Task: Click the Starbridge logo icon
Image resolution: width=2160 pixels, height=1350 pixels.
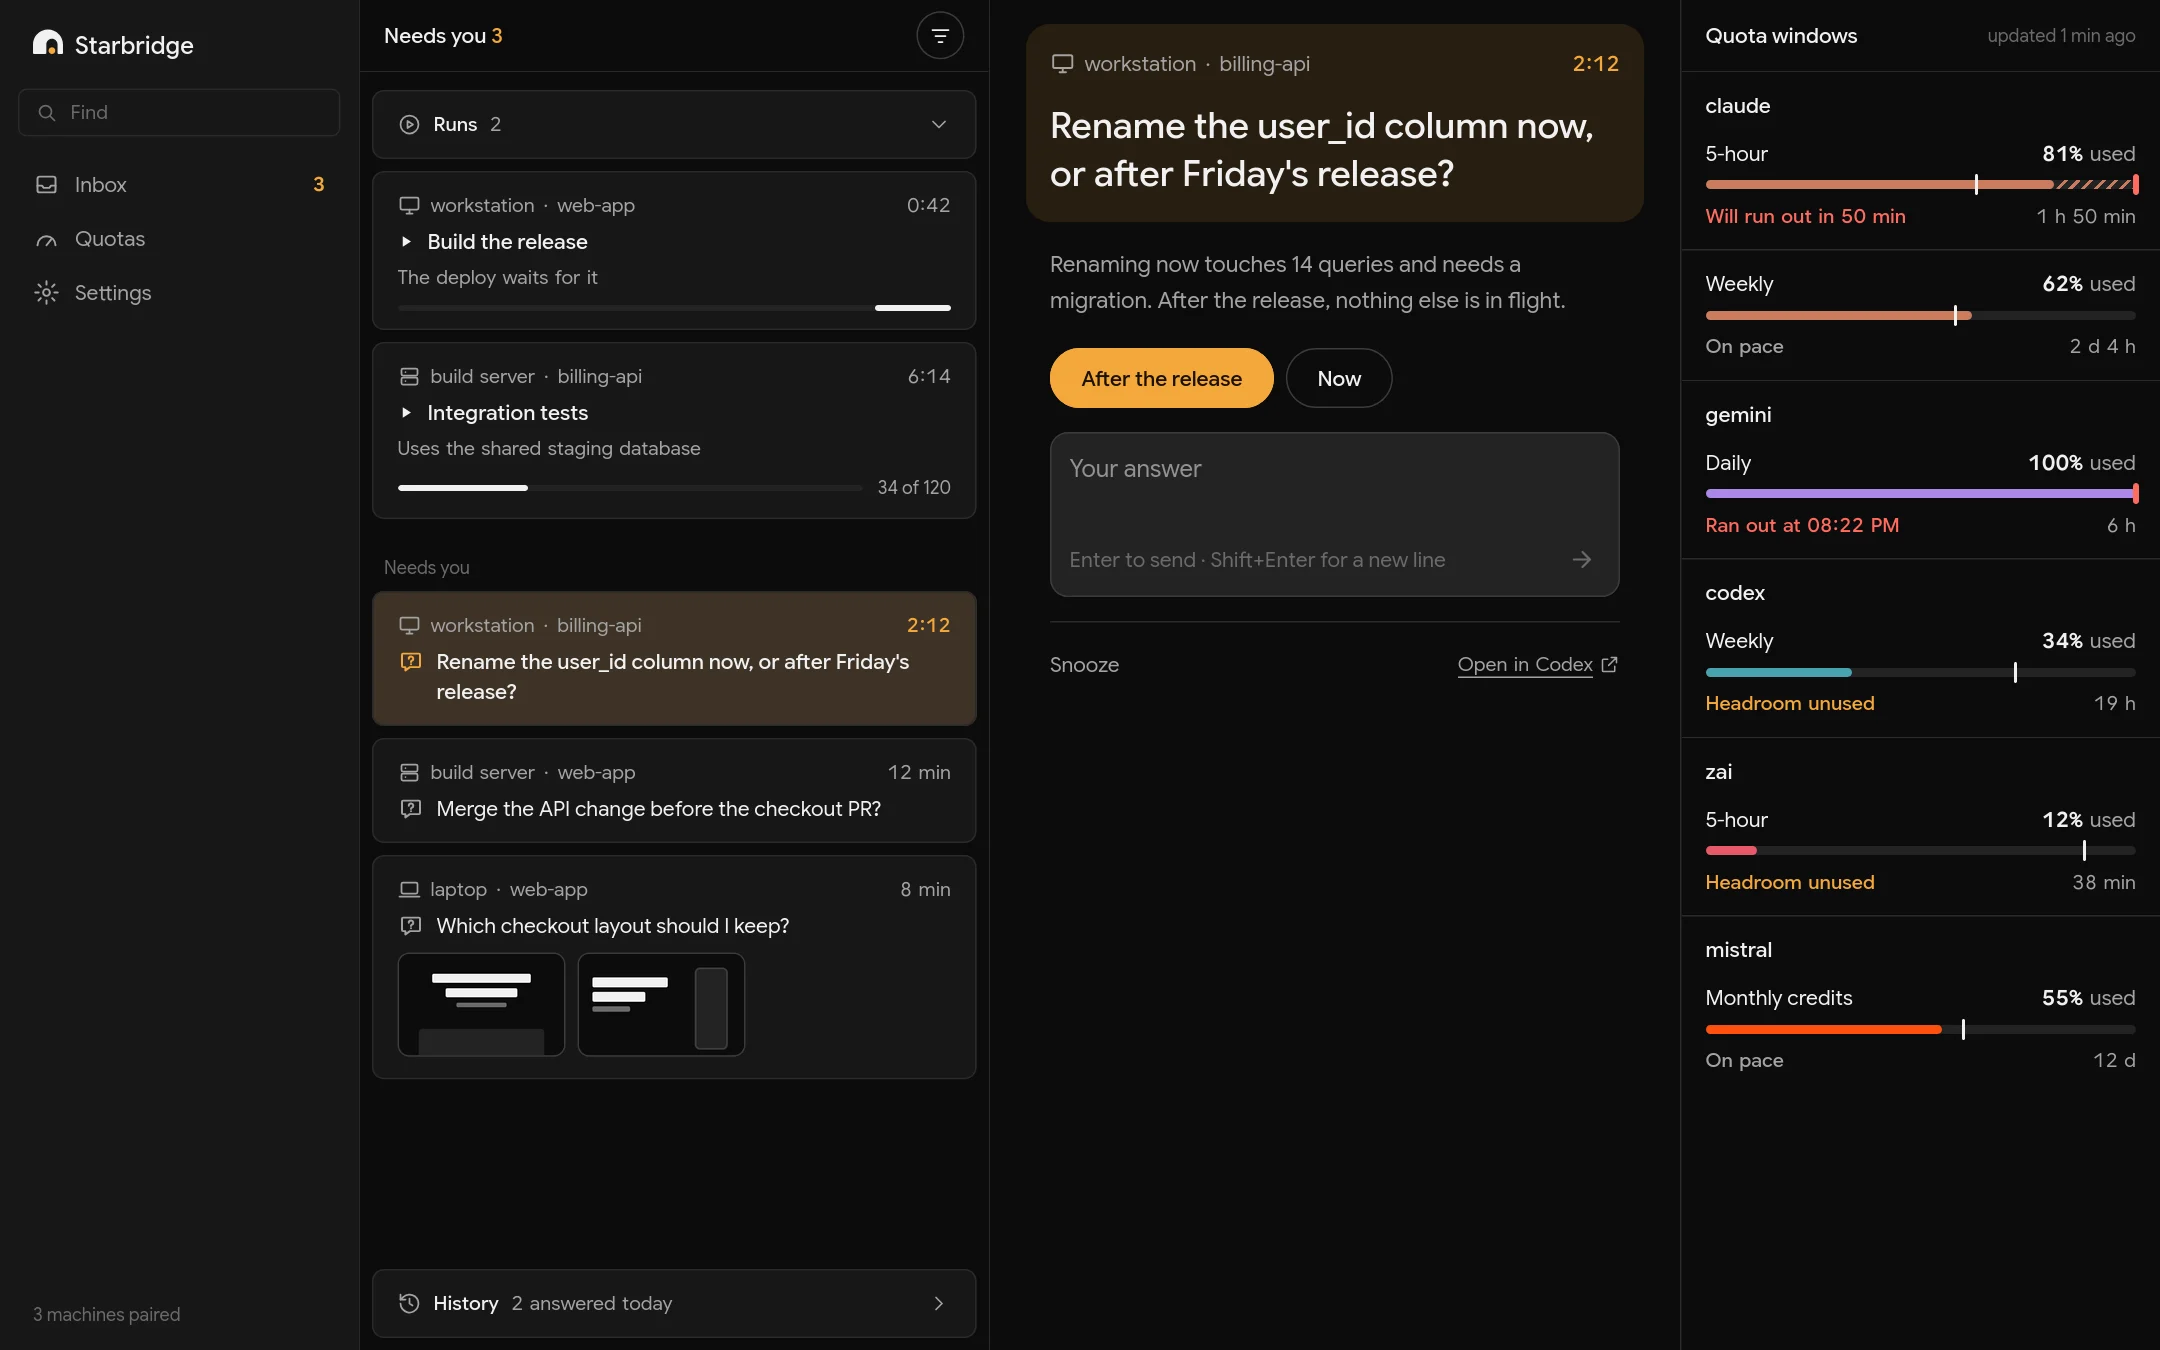Action: (x=47, y=43)
